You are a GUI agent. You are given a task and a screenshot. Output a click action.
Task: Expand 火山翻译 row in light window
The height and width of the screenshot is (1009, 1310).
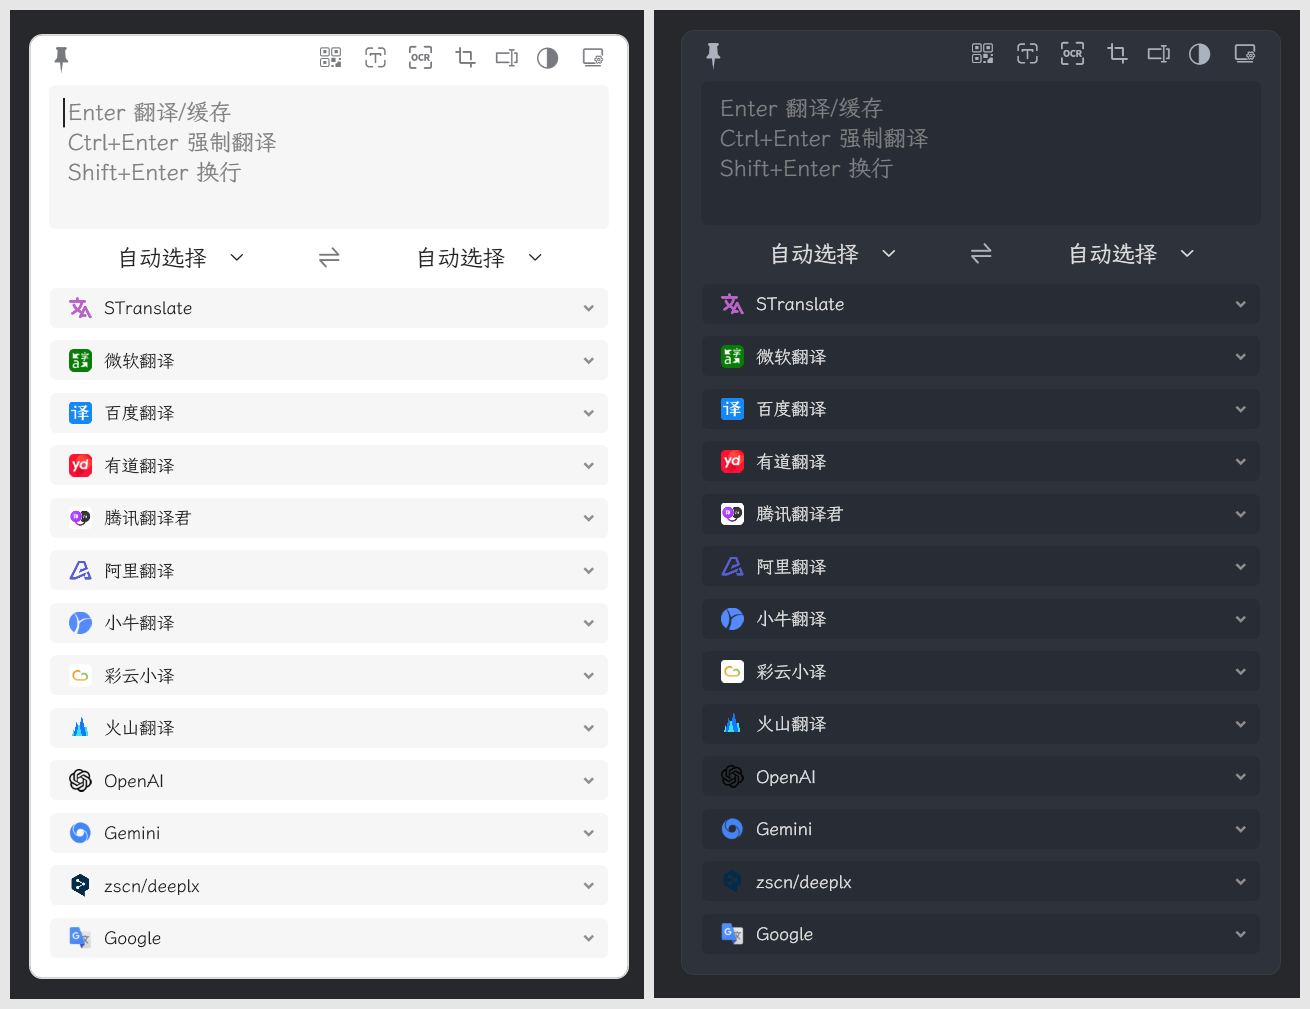pos(329,728)
